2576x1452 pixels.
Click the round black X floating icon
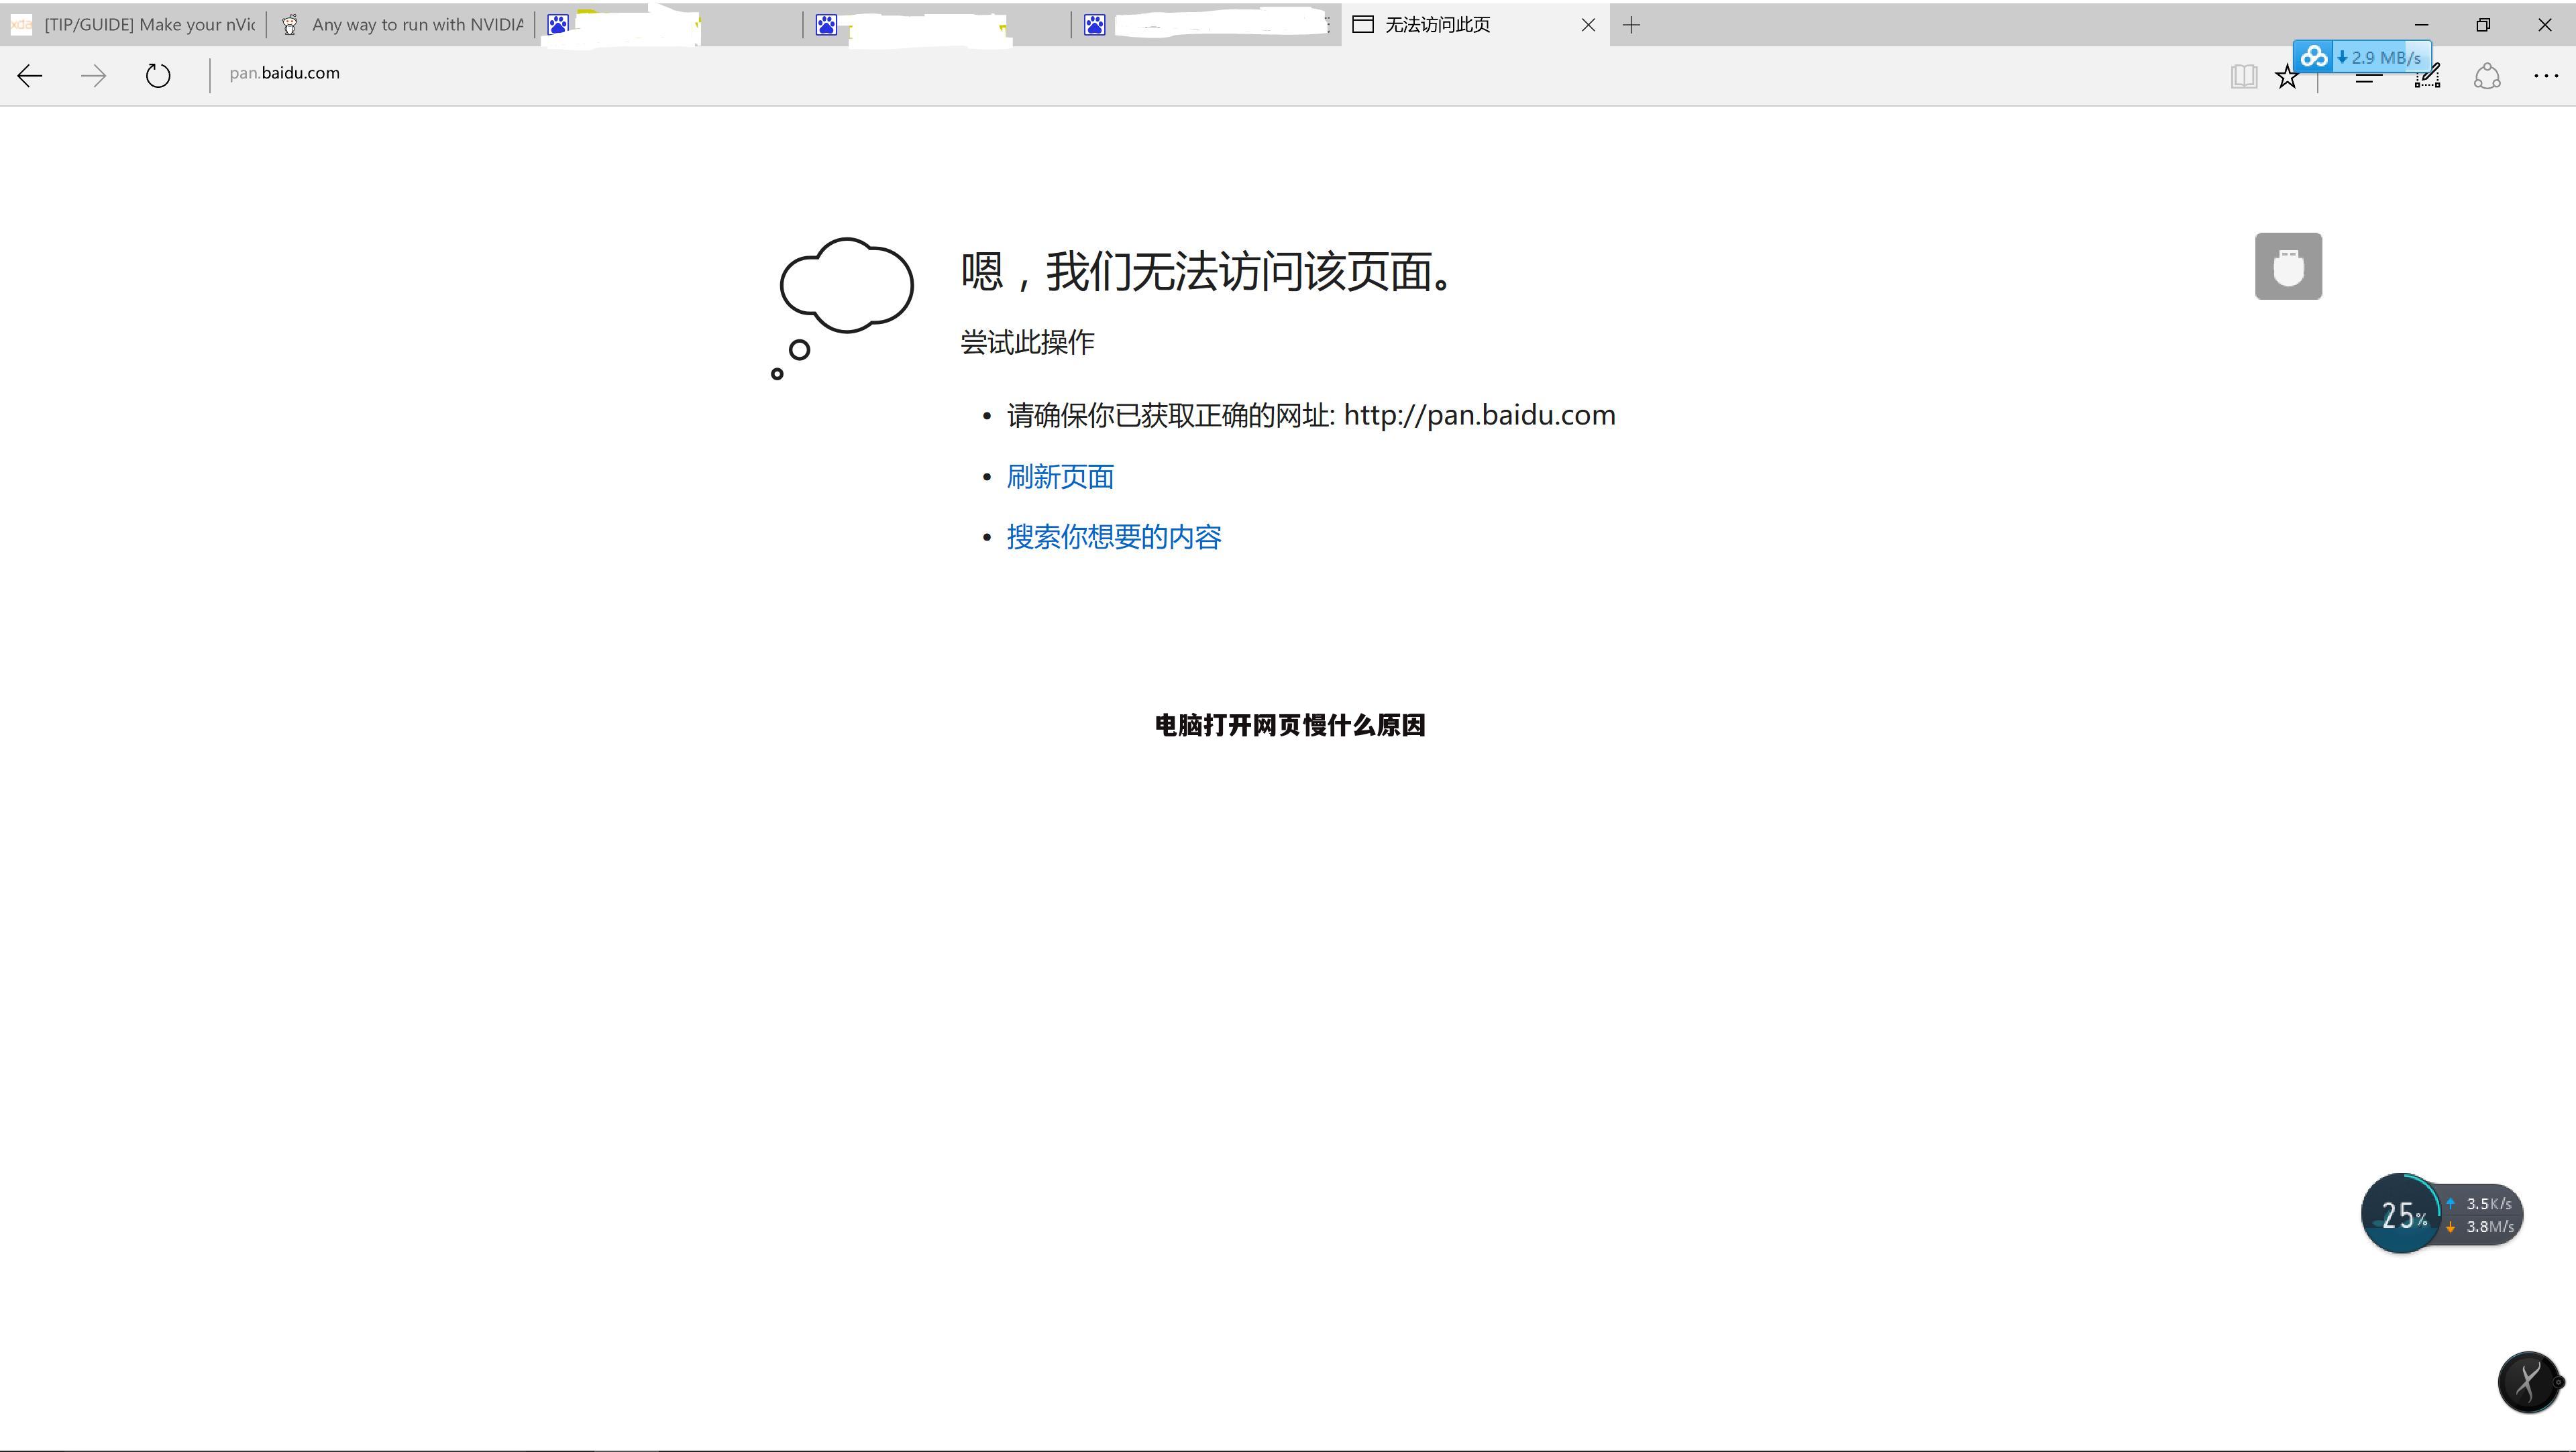[x=2528, y=1382]
